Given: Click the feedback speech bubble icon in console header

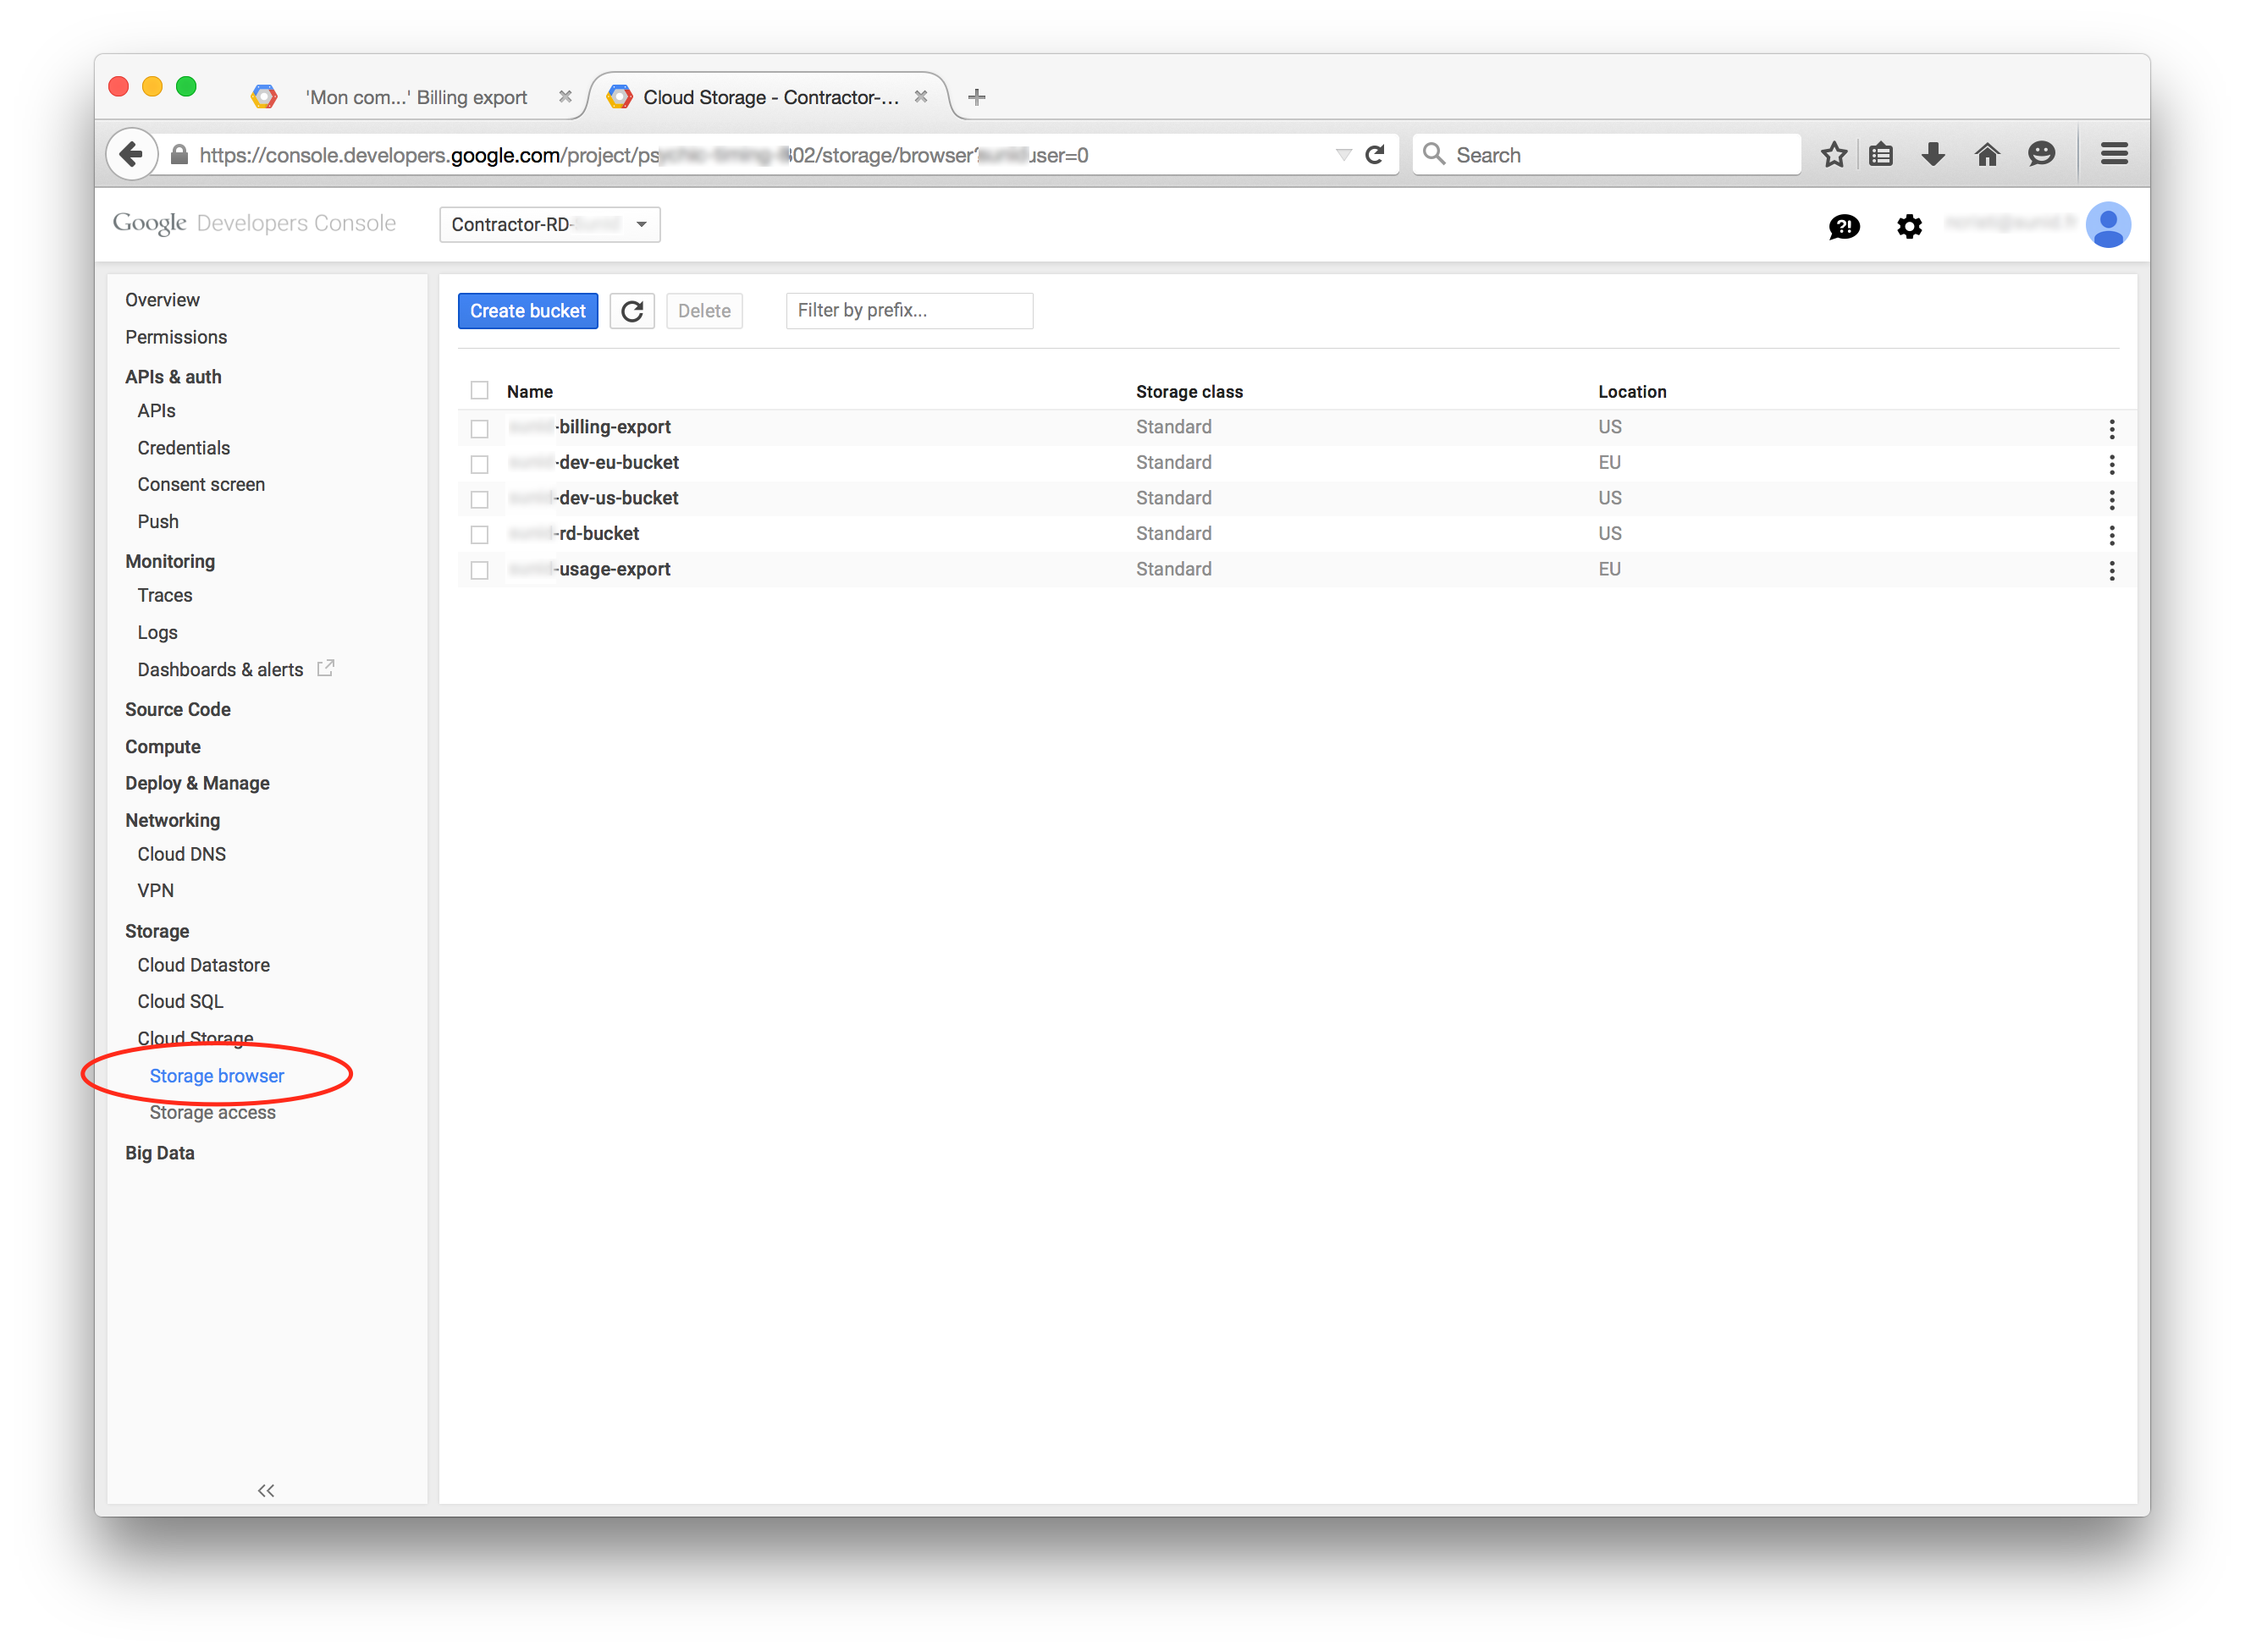Looking at the screenshot, I should [1843, 226].
